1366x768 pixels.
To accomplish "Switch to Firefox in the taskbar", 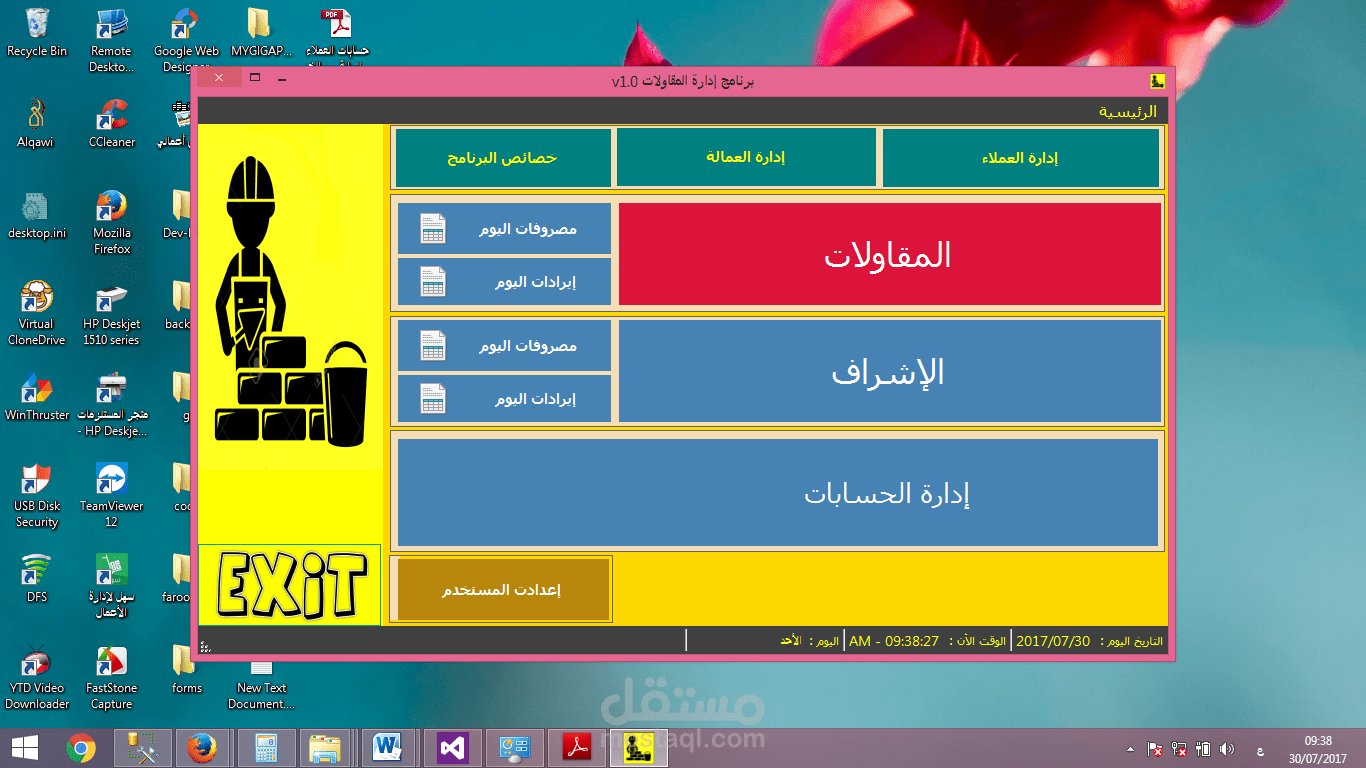I will click(202, 747).
